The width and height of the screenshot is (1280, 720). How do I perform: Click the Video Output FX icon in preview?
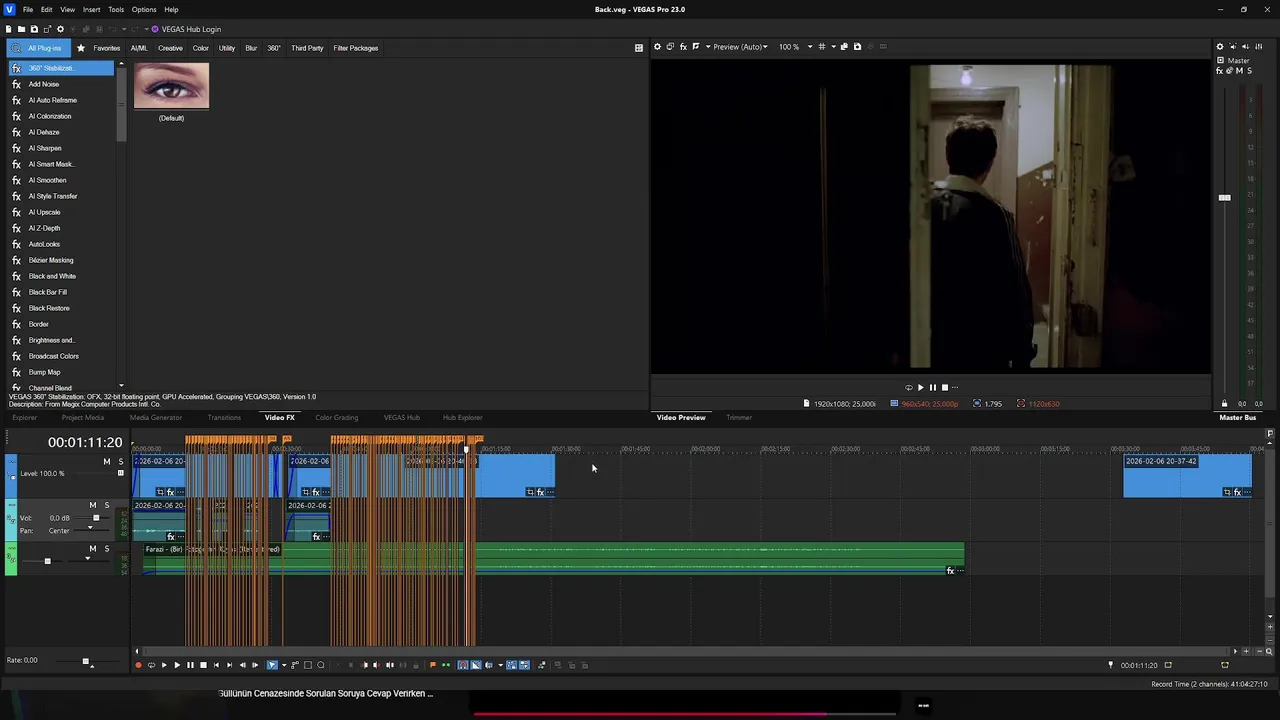(683, 47)
